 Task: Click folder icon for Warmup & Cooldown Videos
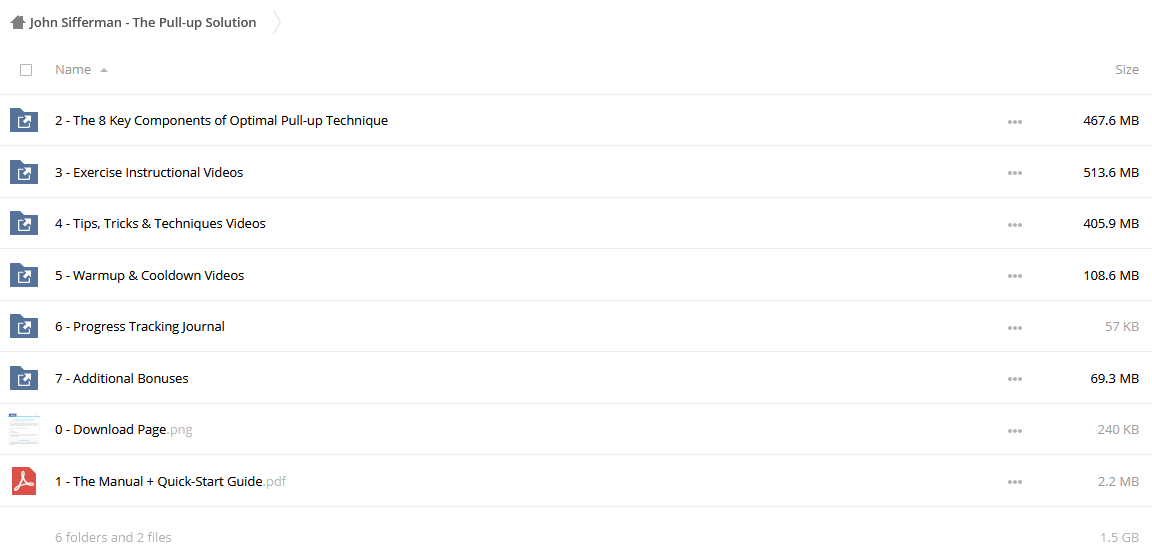click(x=24, y=275)
